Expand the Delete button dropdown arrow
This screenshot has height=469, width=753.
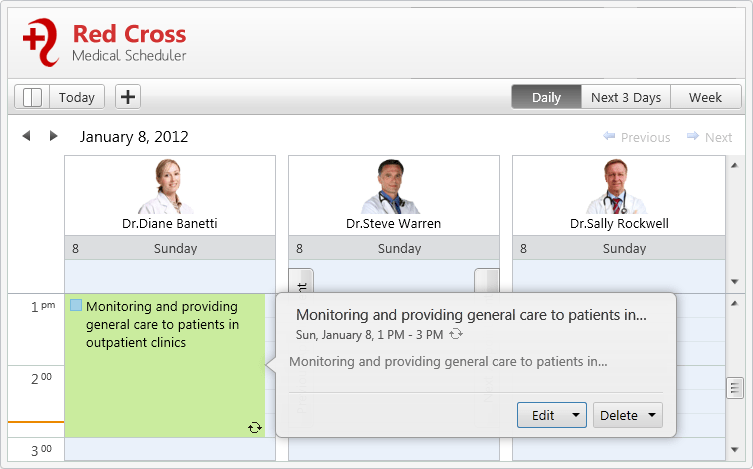[x=652, y=415]
